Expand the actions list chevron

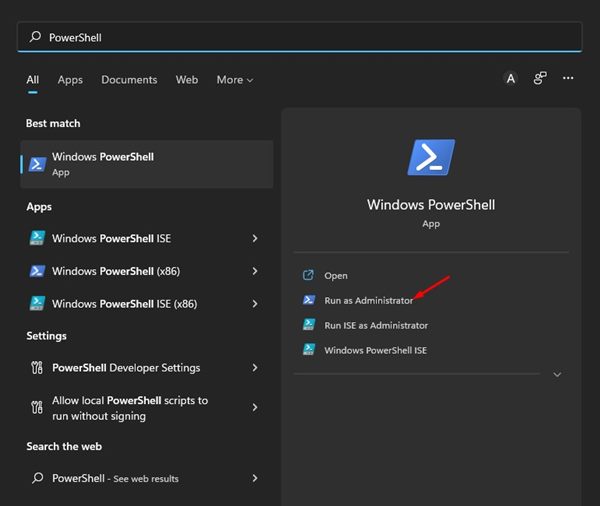557,375
